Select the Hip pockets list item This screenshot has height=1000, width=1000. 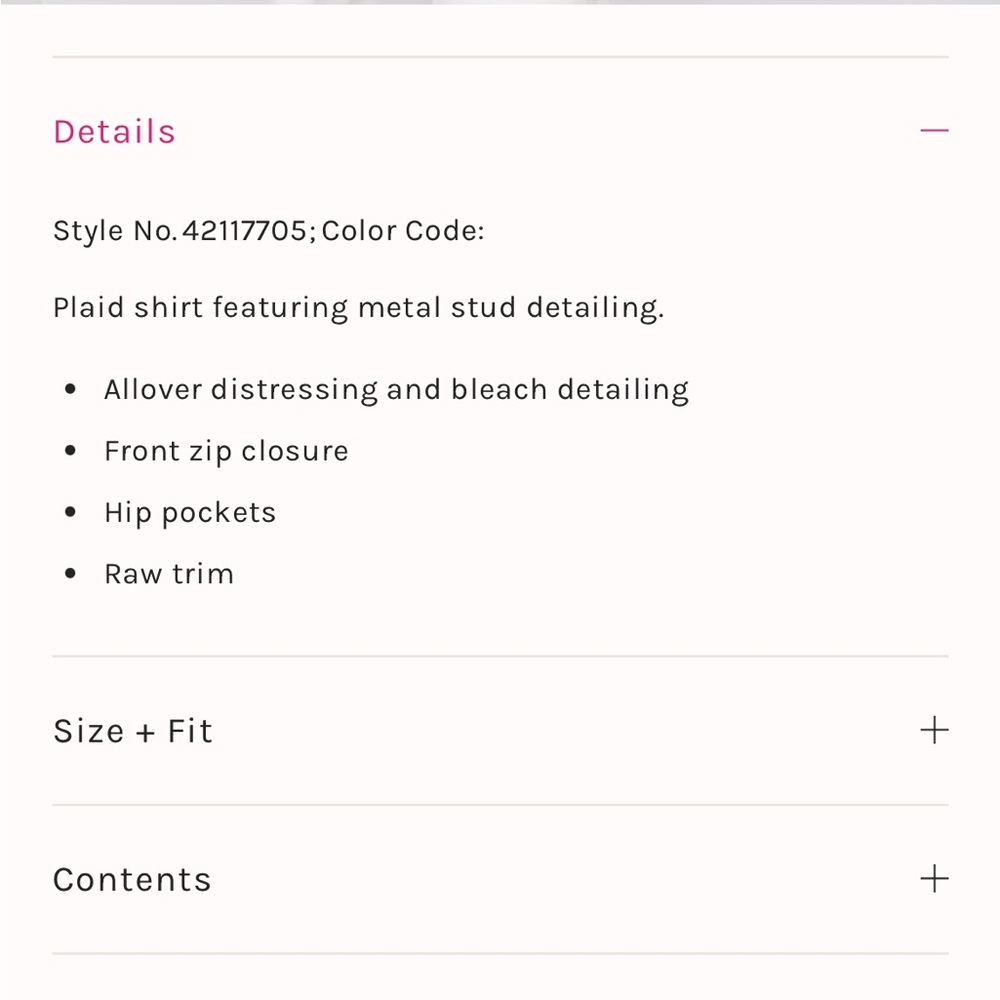pos(190,513)
